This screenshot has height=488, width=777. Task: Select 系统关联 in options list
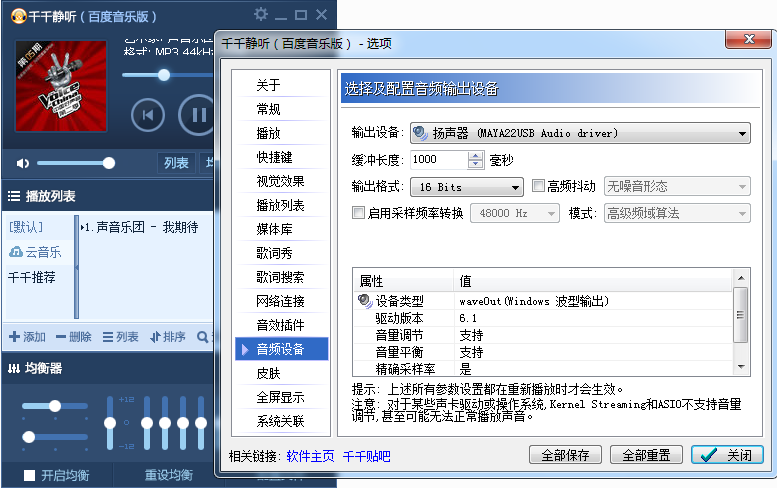281,422
